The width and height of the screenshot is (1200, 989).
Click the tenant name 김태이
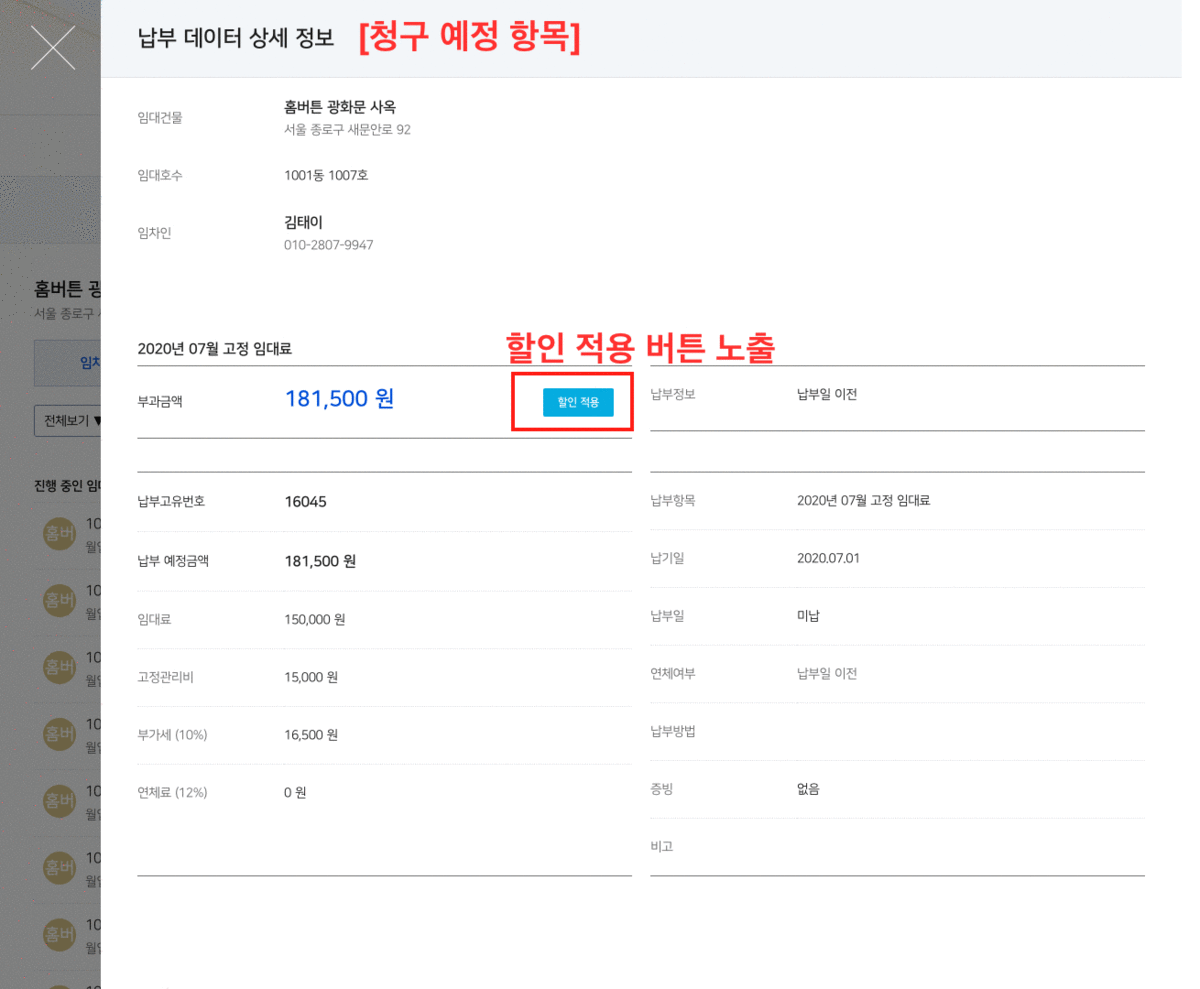[303, 222]
